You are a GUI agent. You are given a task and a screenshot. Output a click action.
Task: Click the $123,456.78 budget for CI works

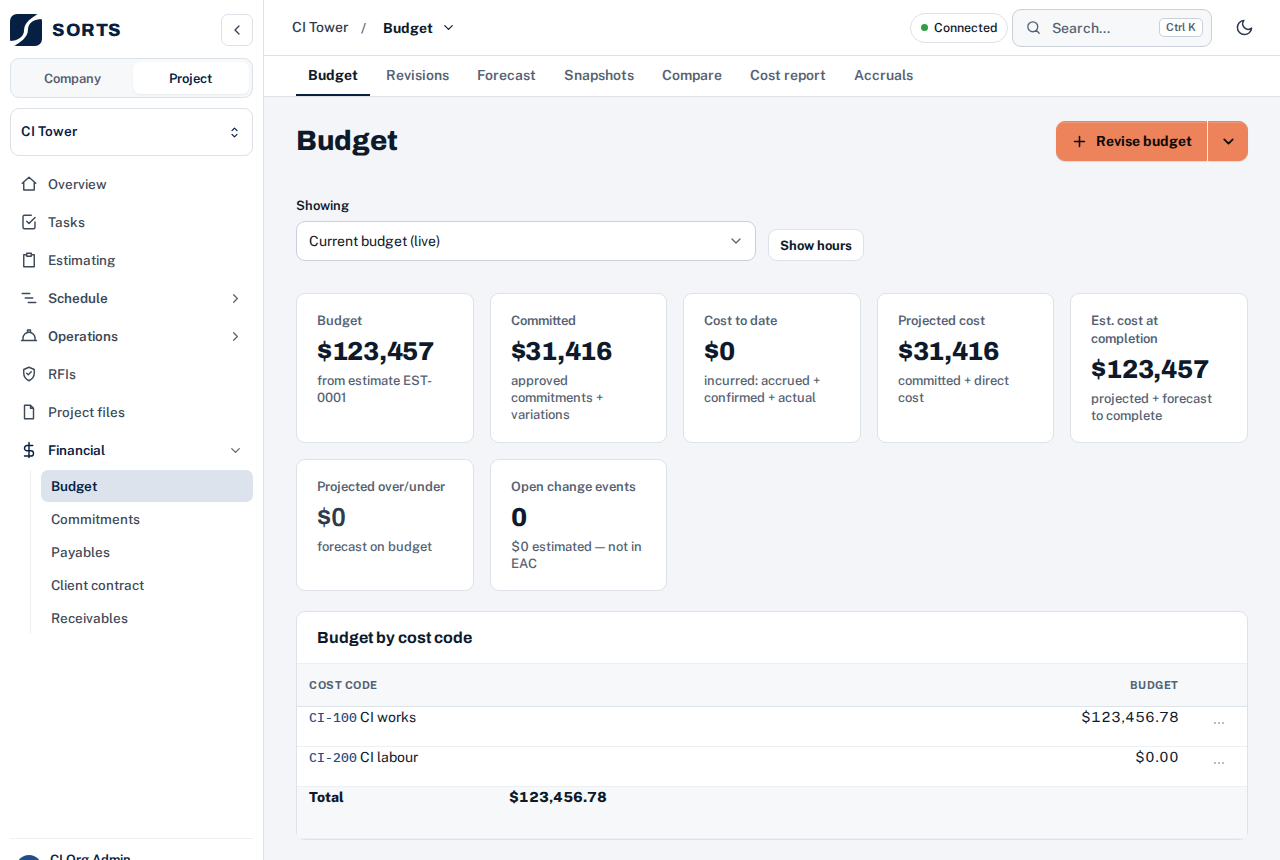(1130, 717)
